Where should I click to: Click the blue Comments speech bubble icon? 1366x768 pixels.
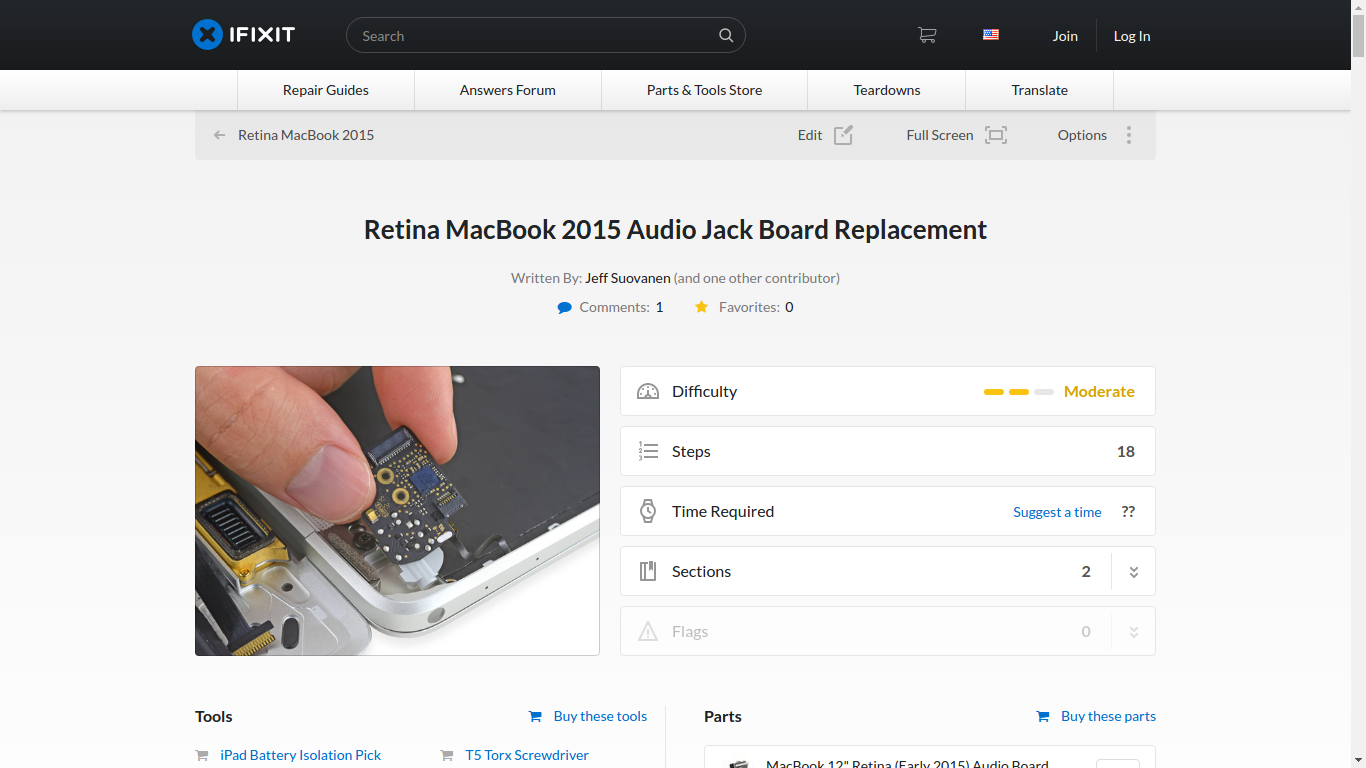coord(565,308)
